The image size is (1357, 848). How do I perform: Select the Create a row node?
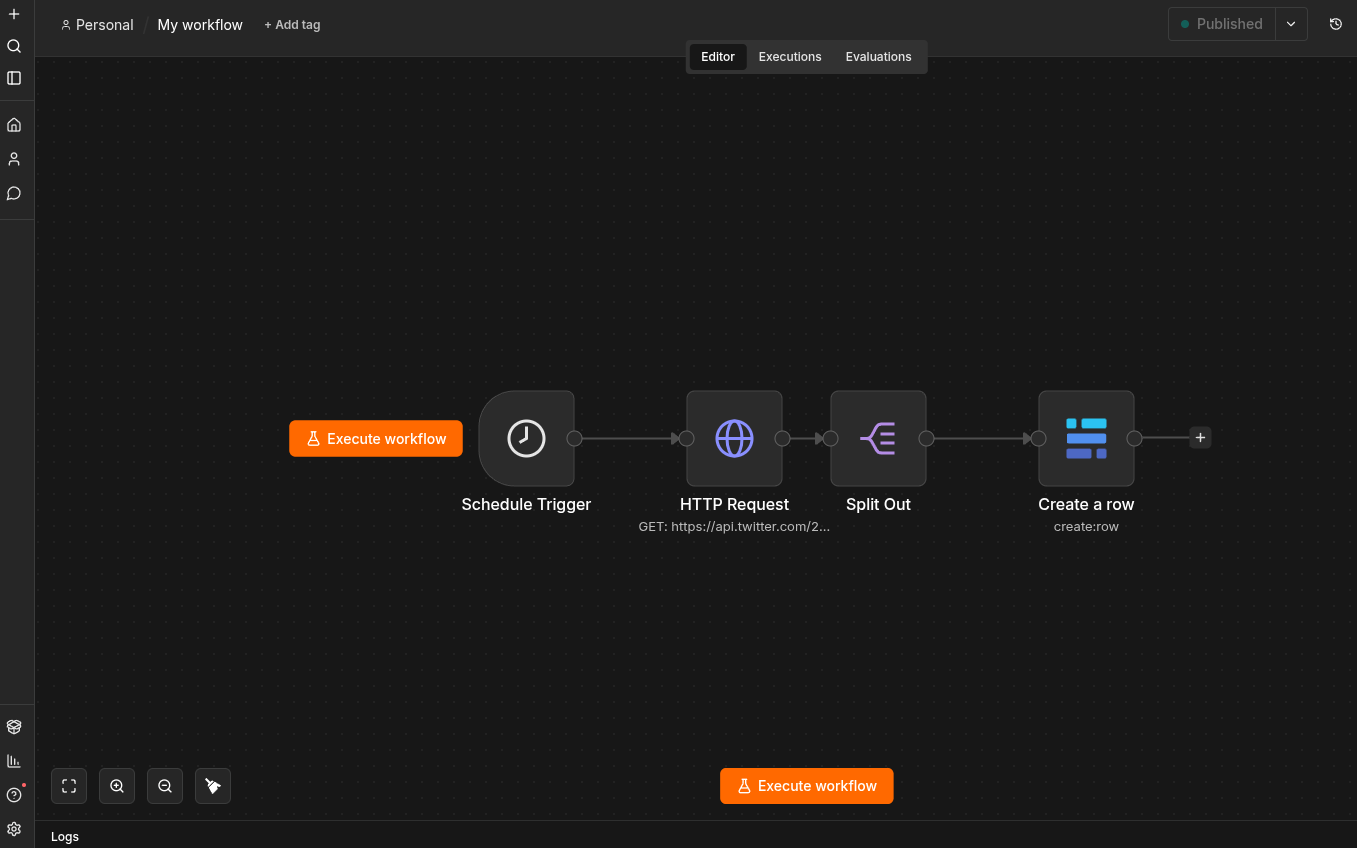[1086, 438]
